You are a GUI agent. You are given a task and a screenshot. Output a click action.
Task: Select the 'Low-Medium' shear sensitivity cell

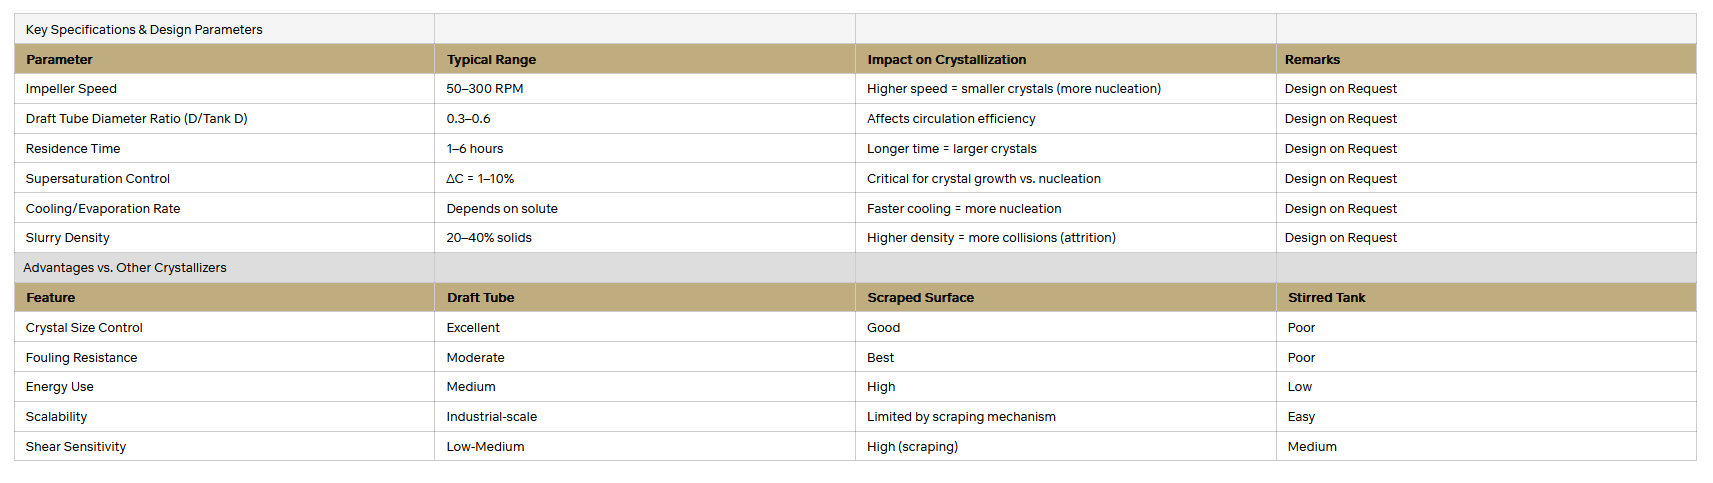[x=485, y=447]
